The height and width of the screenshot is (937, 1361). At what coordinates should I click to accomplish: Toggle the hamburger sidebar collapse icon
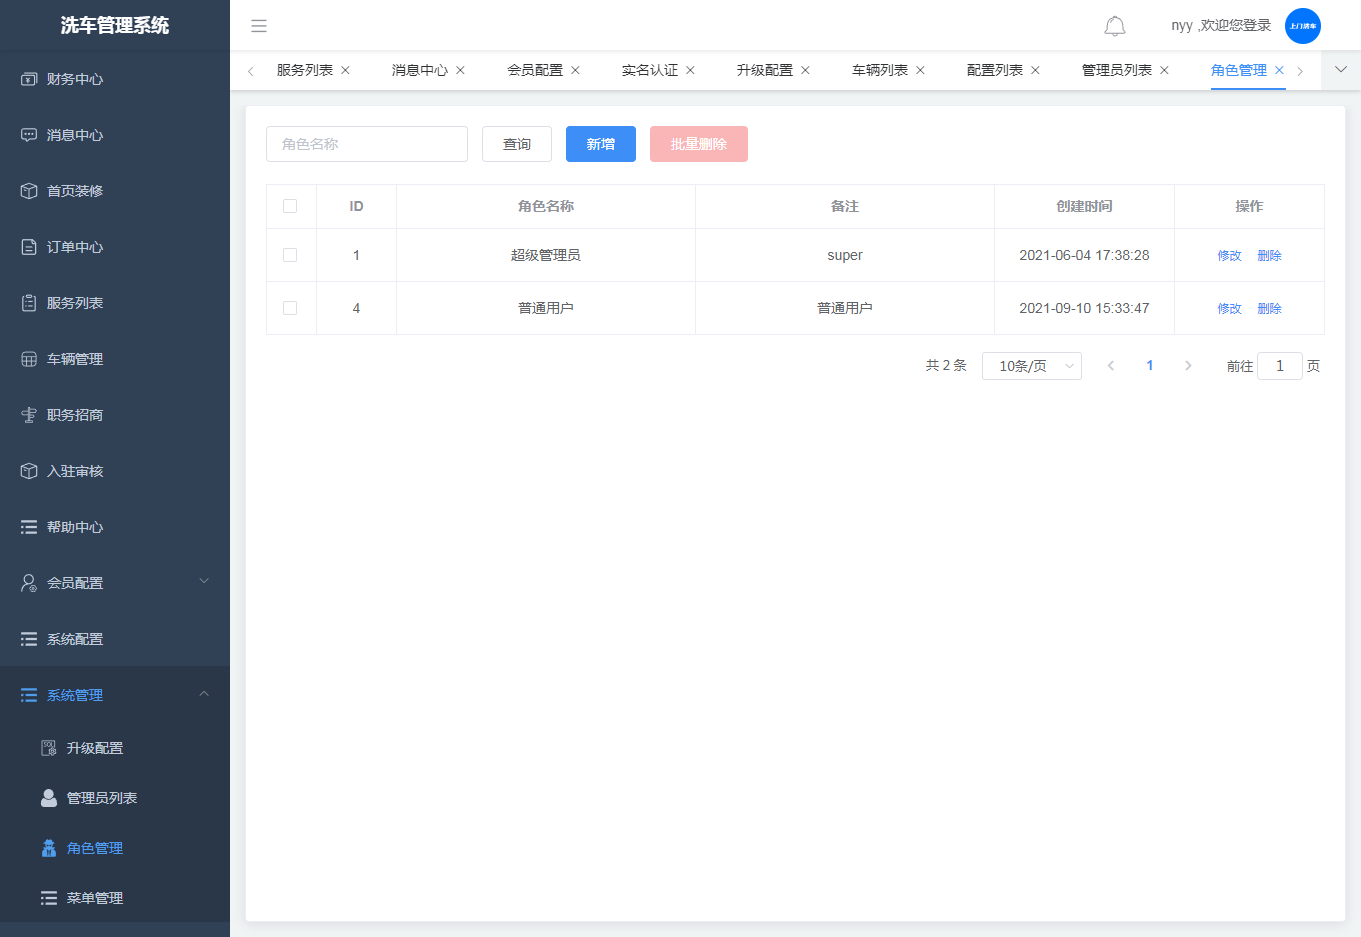point(259,26)
